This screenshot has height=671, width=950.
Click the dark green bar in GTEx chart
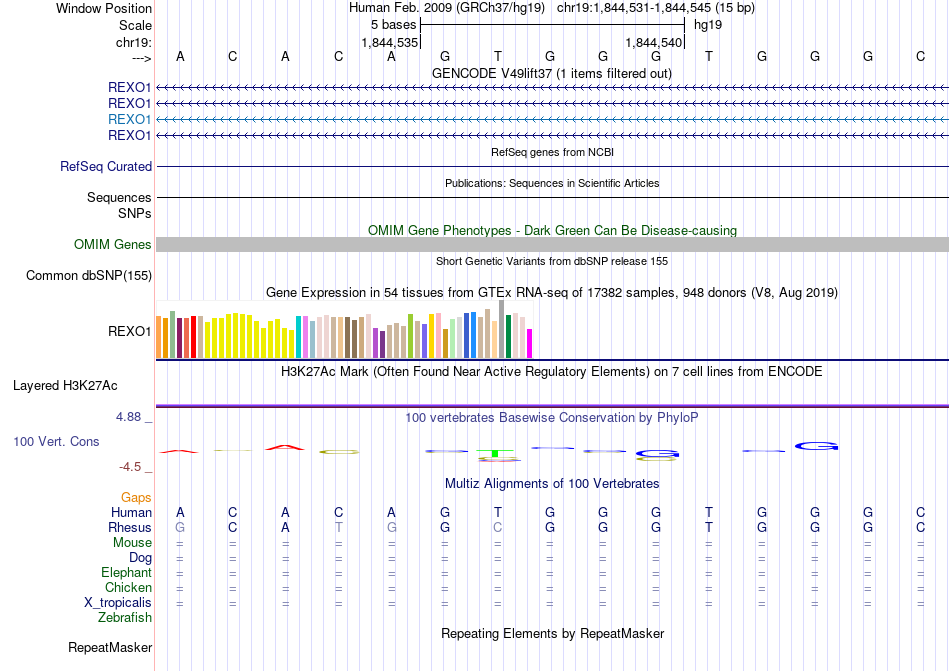click(x=508, y=337)
